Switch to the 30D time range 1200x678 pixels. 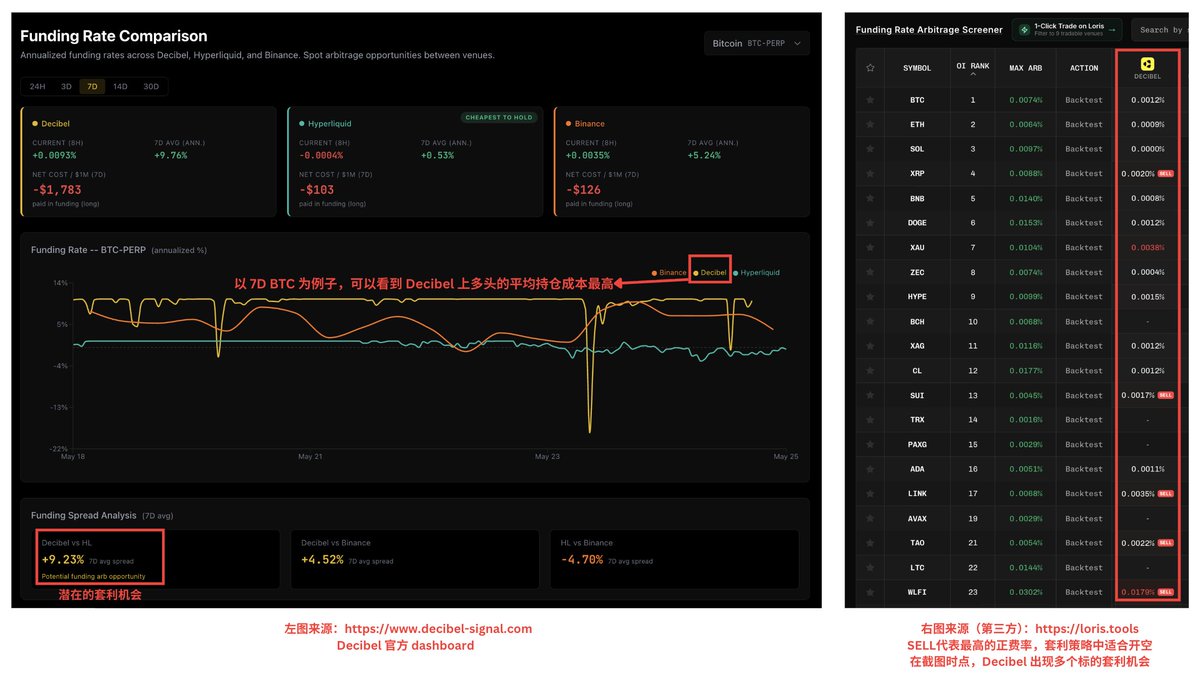[x=151, y=87]
